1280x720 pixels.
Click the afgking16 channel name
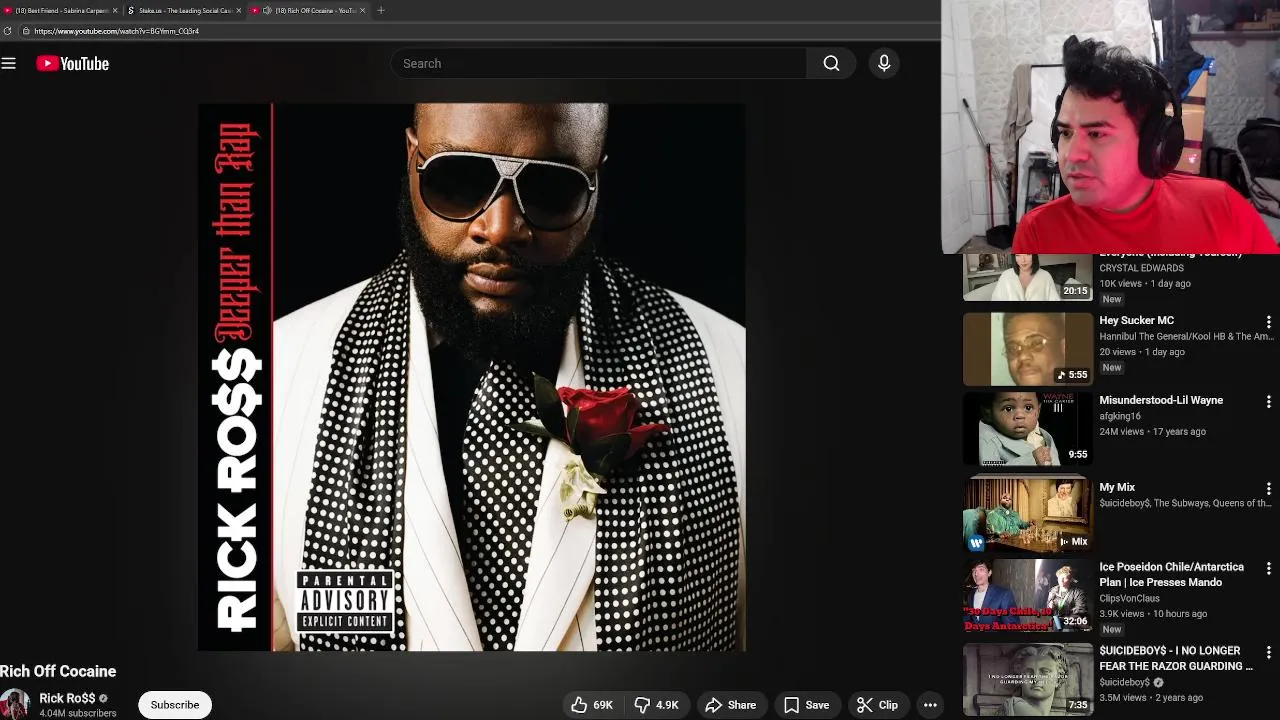1120,416
